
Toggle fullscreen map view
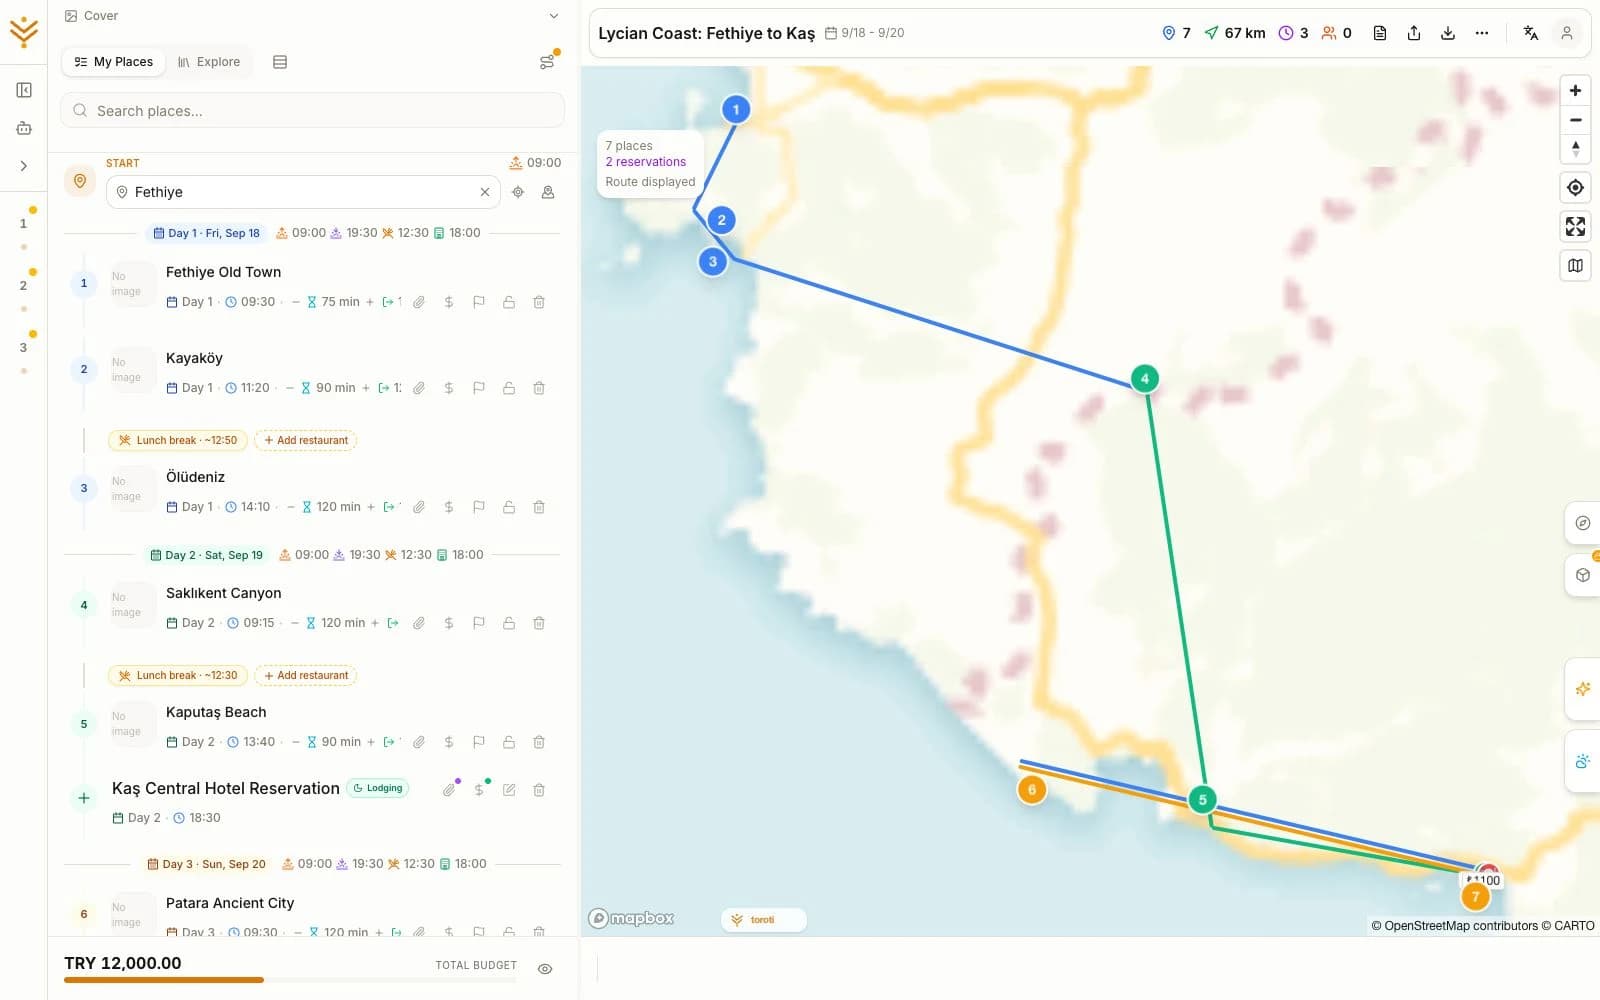(x=1575, y=227)
